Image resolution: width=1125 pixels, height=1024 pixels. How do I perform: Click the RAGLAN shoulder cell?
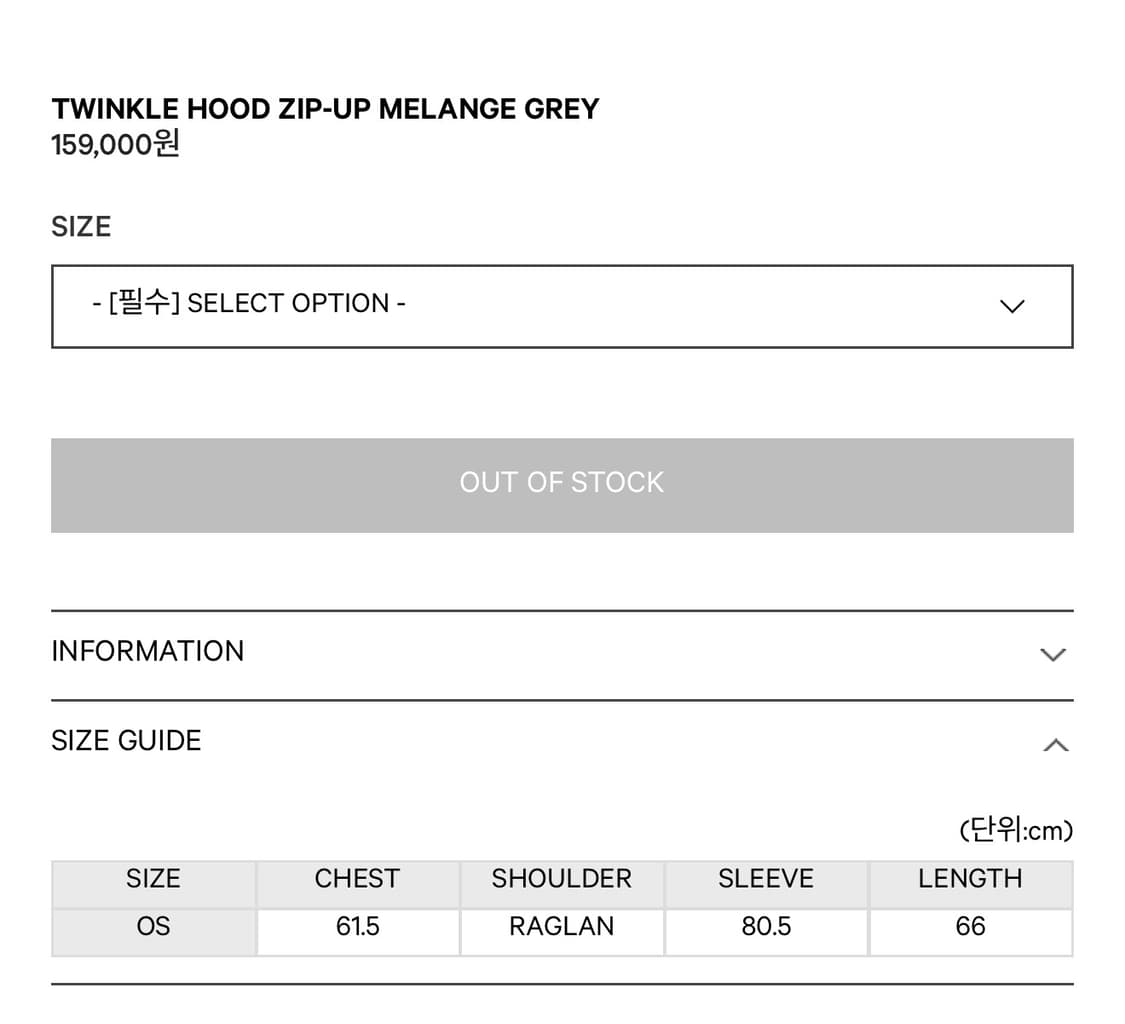point(561,927)
